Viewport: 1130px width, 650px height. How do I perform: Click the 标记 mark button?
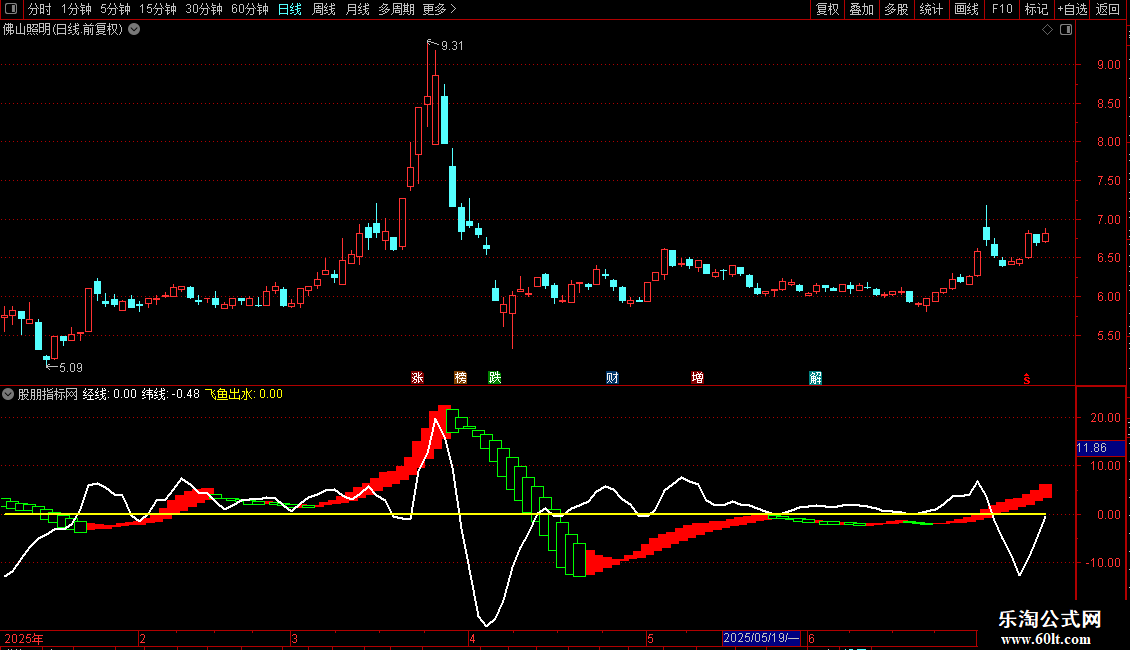tap(1036, 9)
